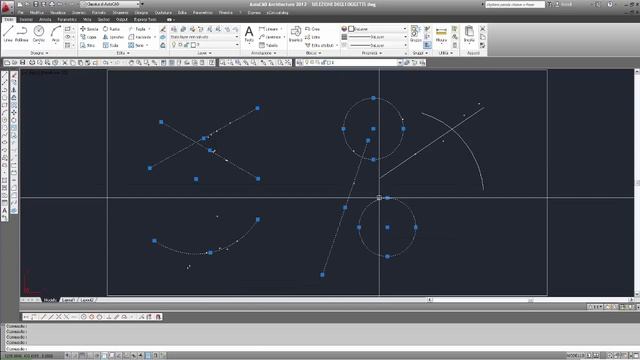This screenshot has height=360, width=640.
Task: Expand the Layer panel
Action: click(x=204, y=53)
